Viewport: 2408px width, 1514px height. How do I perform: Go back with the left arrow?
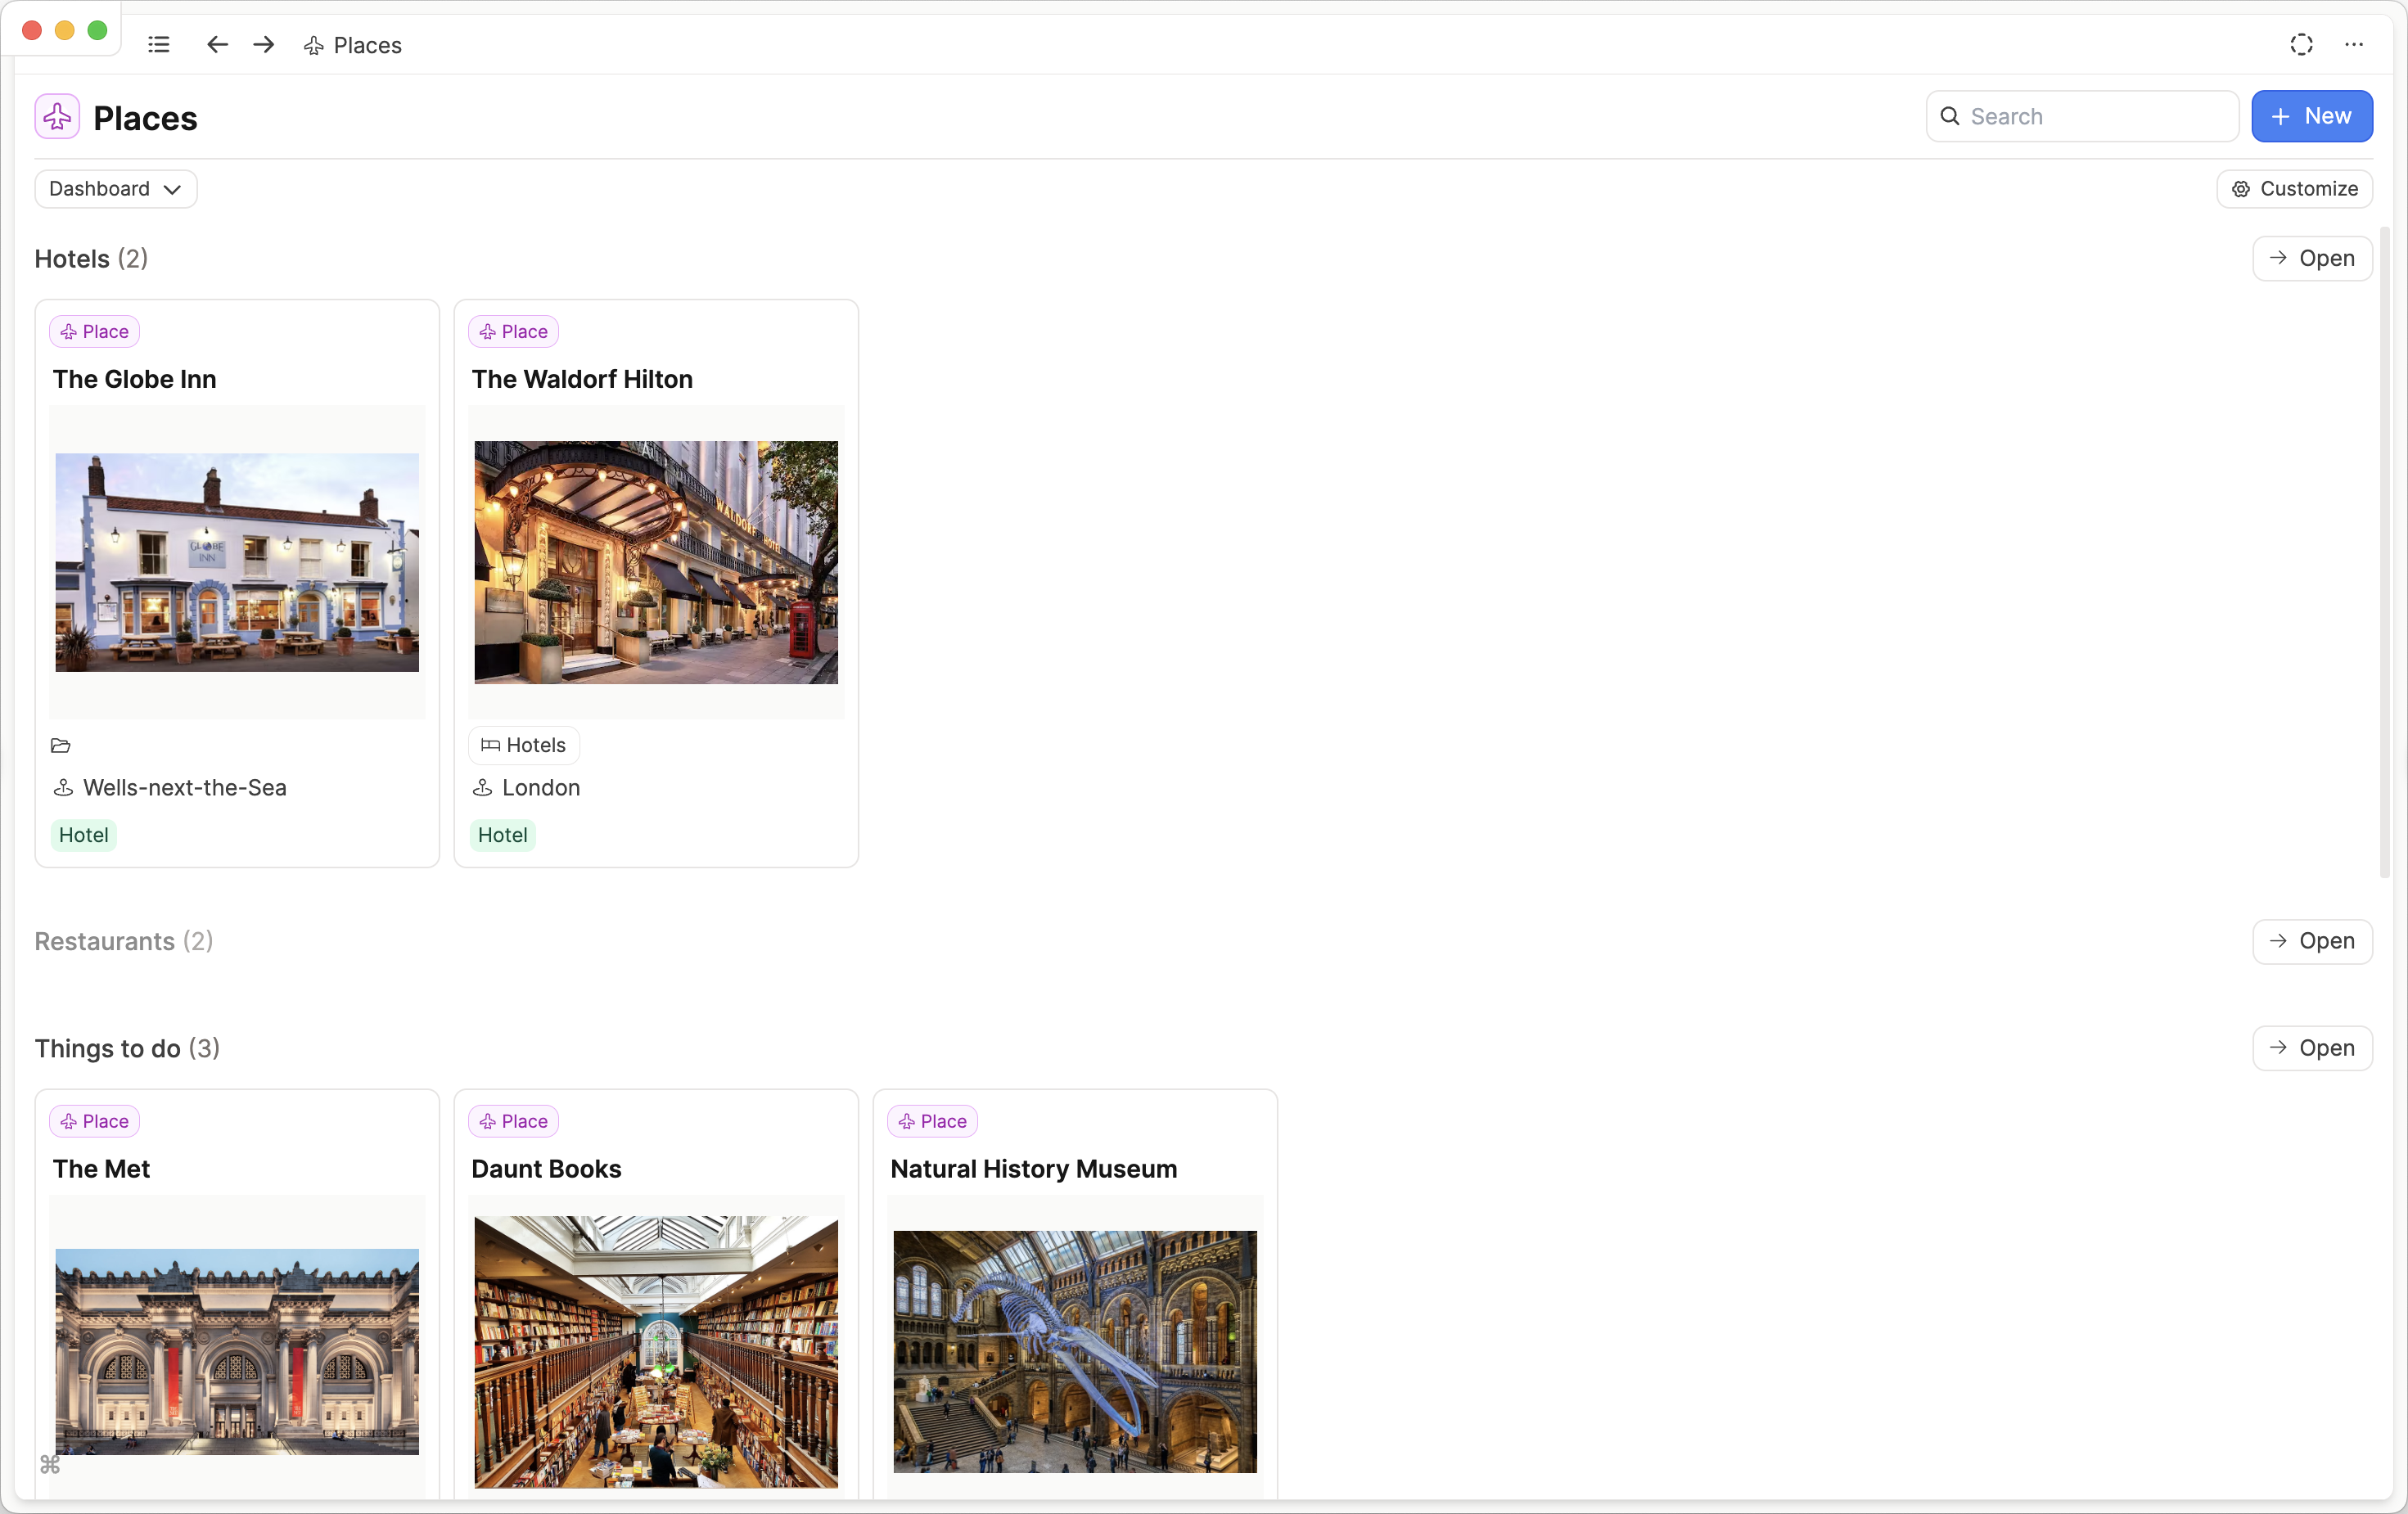pos(217,45)
